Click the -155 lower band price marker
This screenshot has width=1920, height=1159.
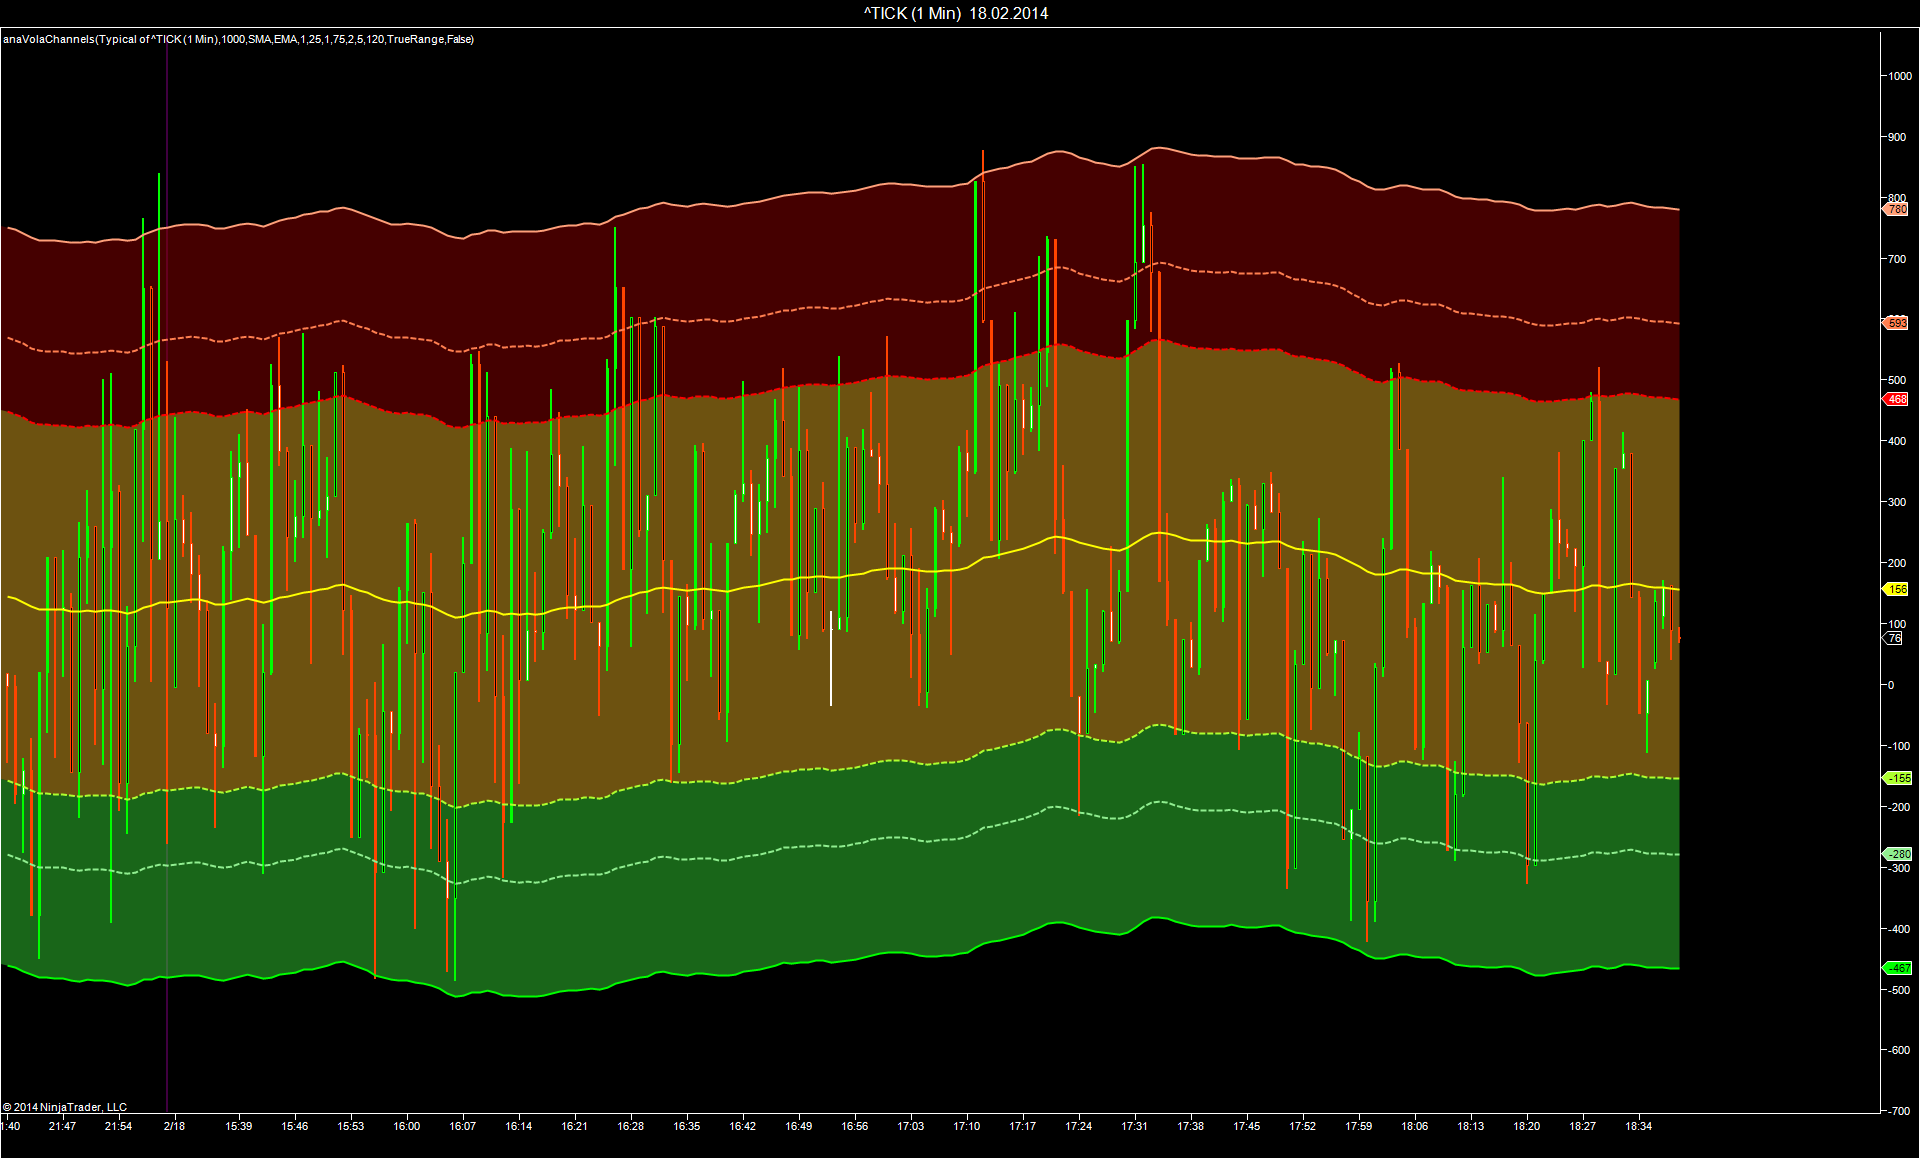[1897, 778]
